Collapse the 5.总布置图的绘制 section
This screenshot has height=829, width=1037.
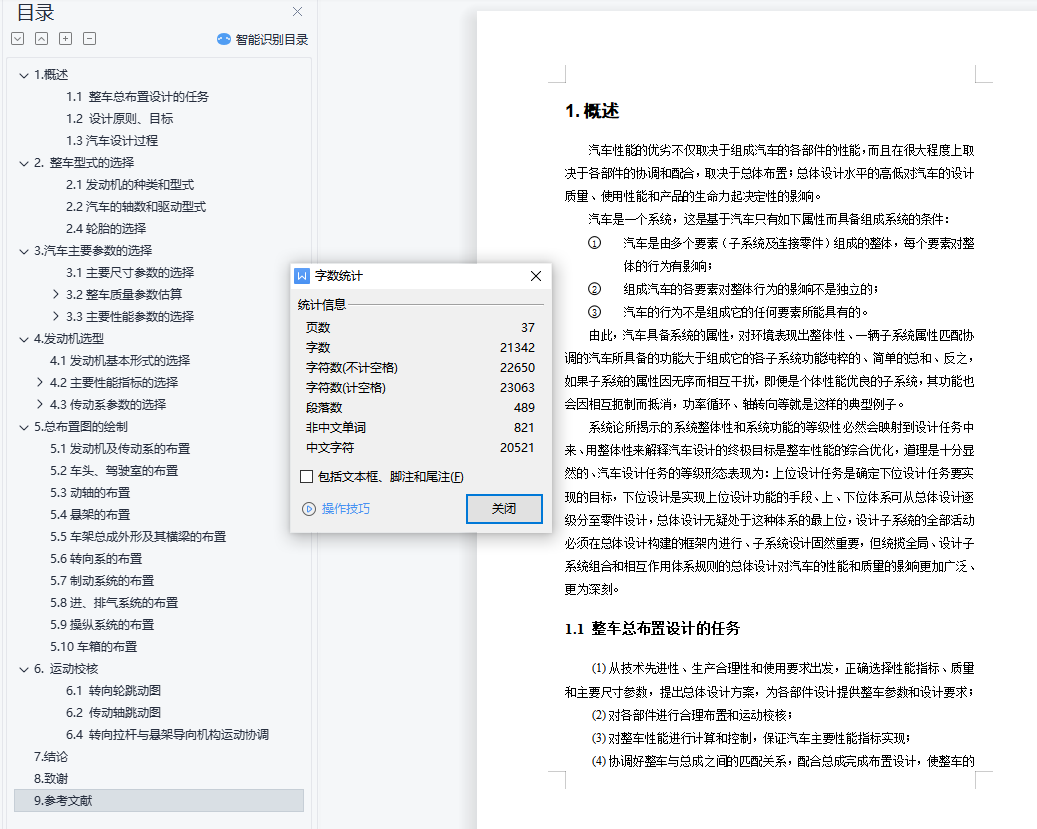point(24,427)
